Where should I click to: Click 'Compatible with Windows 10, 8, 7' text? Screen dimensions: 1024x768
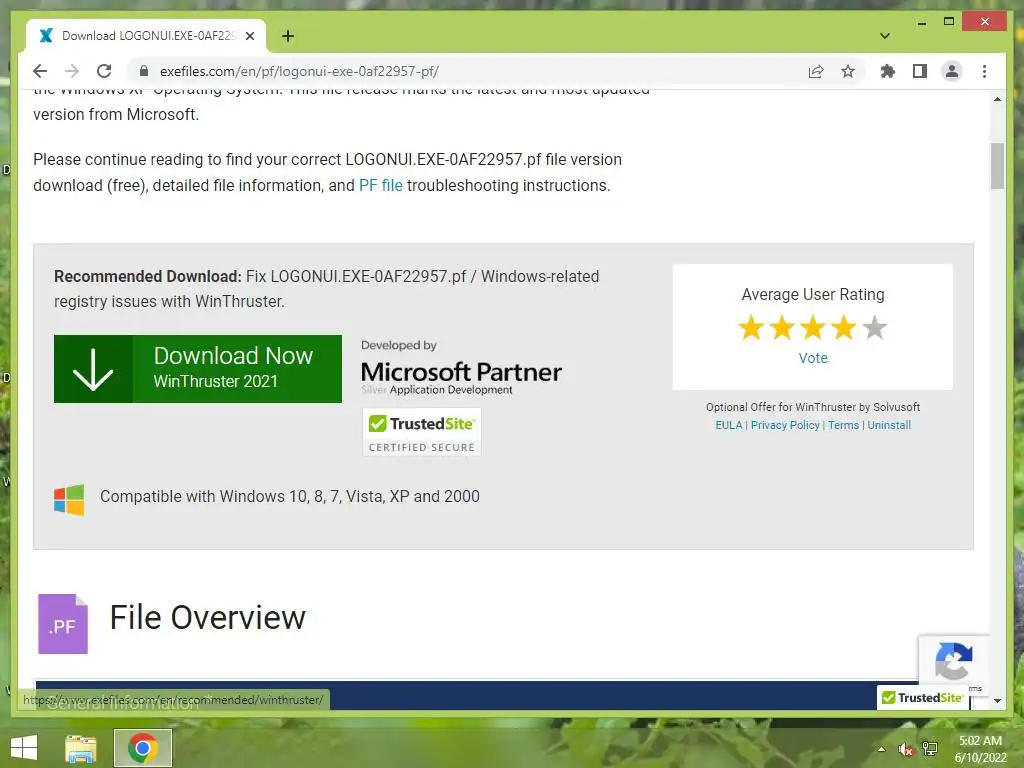pos(290,496)
